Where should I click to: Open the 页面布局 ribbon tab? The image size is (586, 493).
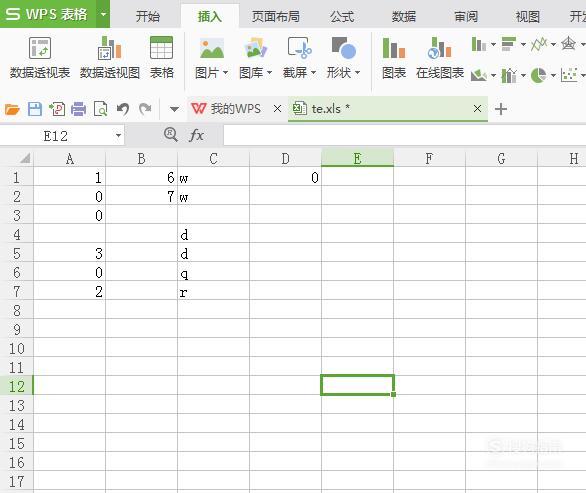coord(276,16)
